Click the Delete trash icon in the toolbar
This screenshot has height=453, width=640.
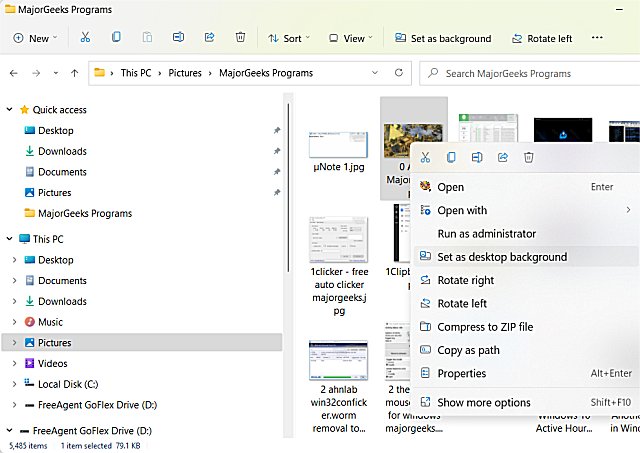(x=240, y=38)
